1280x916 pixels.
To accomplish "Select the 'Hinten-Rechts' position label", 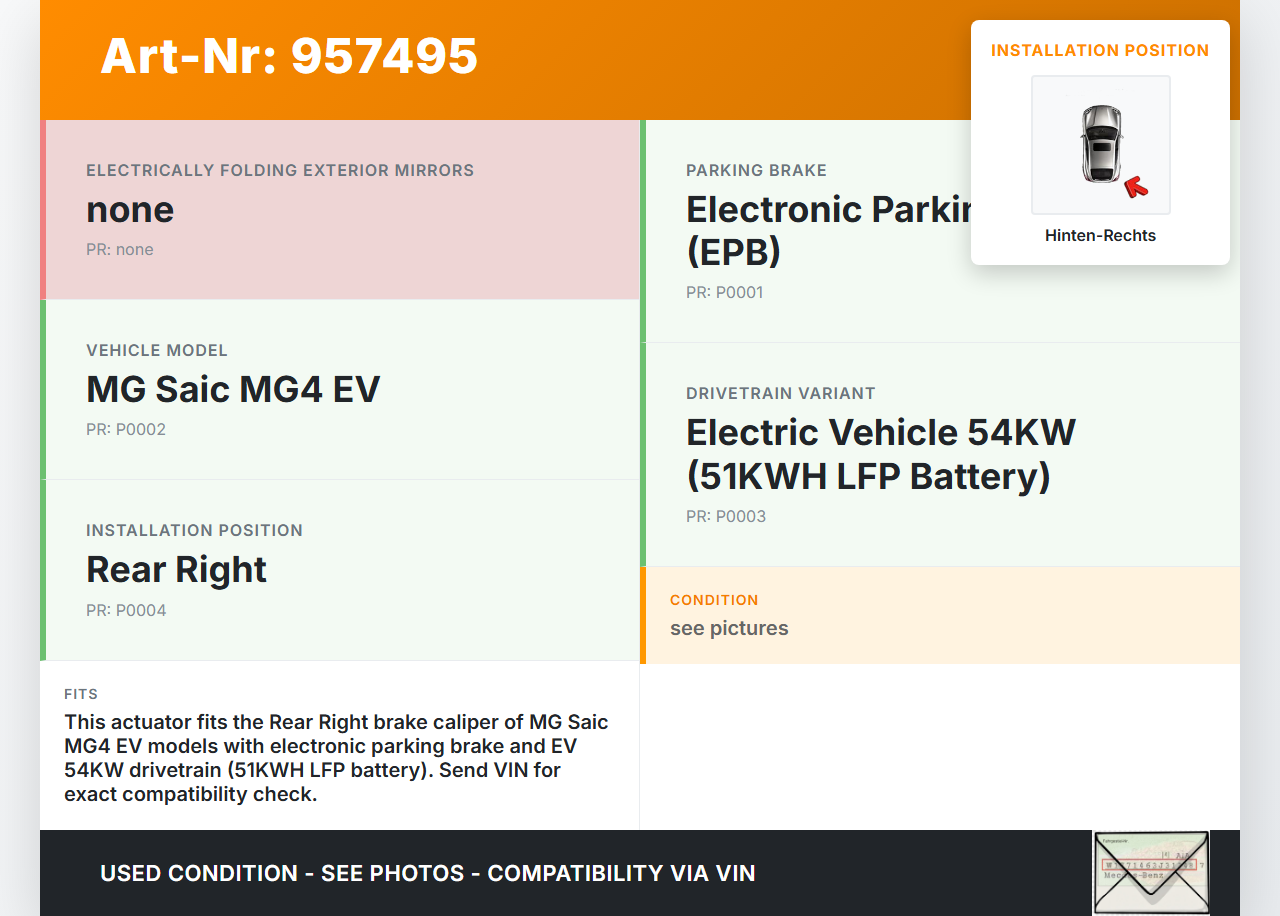I will point(1100,236).
